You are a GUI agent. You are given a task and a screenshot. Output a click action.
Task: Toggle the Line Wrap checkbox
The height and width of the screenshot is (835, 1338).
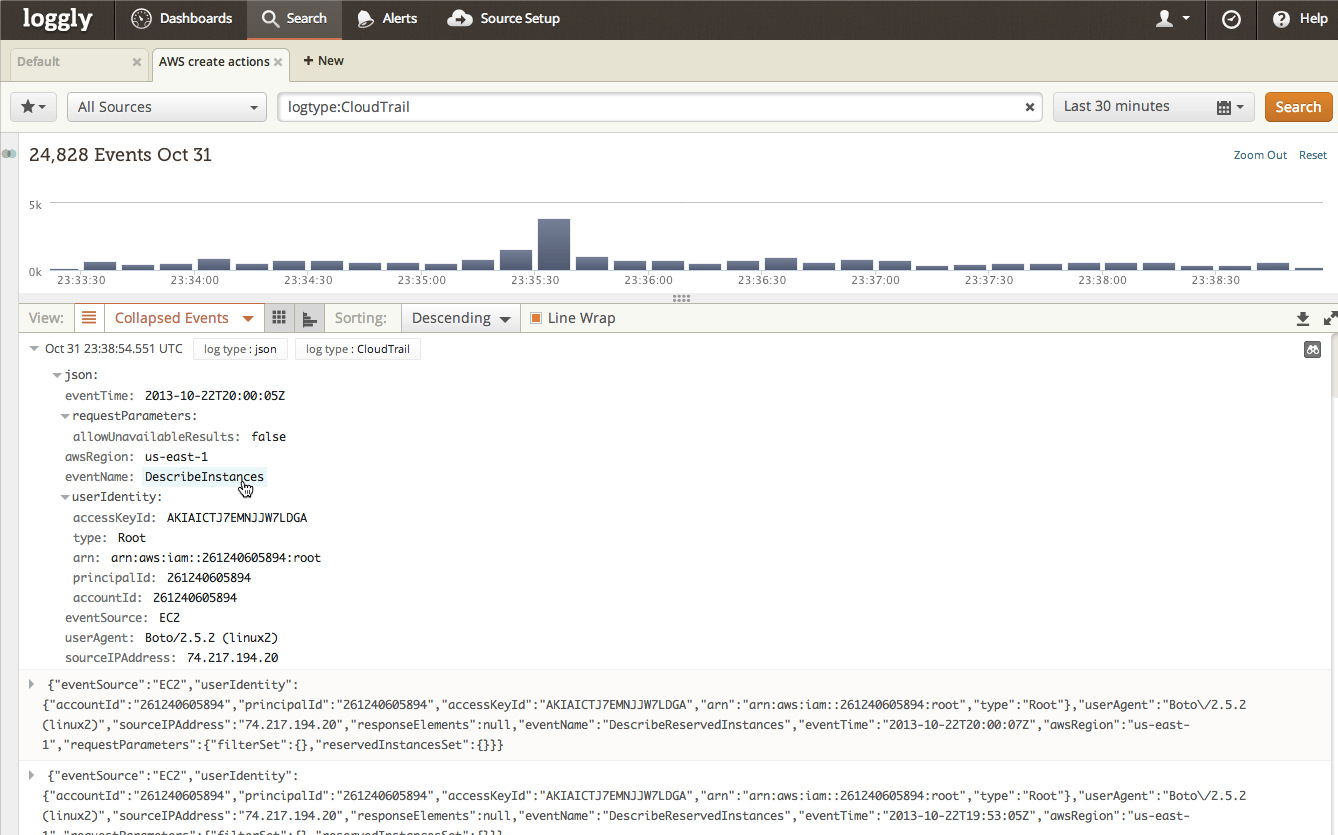[x=536, y=318]
